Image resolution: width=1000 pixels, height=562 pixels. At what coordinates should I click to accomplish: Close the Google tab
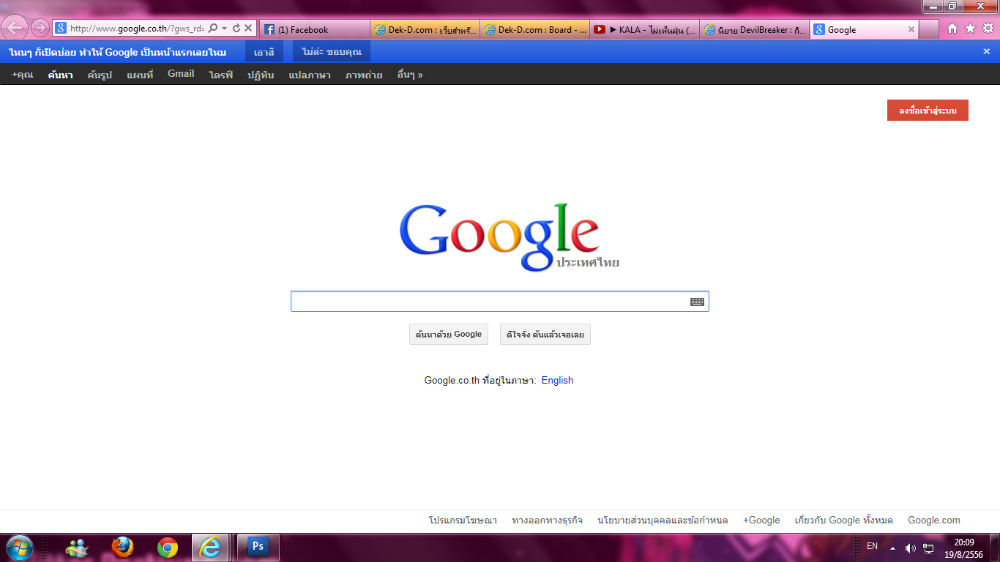click(x=911, y=29)
